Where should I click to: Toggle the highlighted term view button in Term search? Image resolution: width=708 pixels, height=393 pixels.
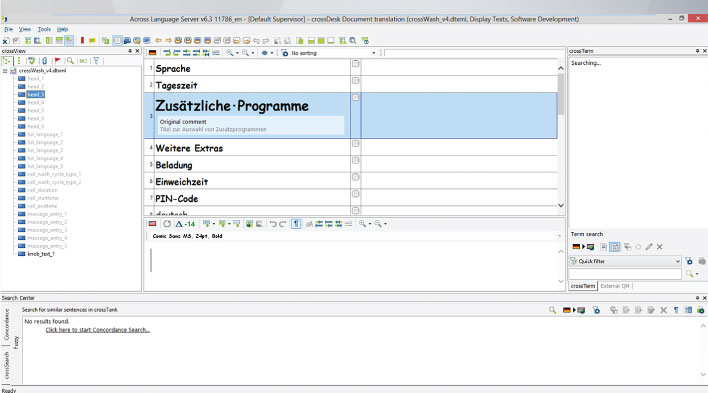click(x=615, y=247)
